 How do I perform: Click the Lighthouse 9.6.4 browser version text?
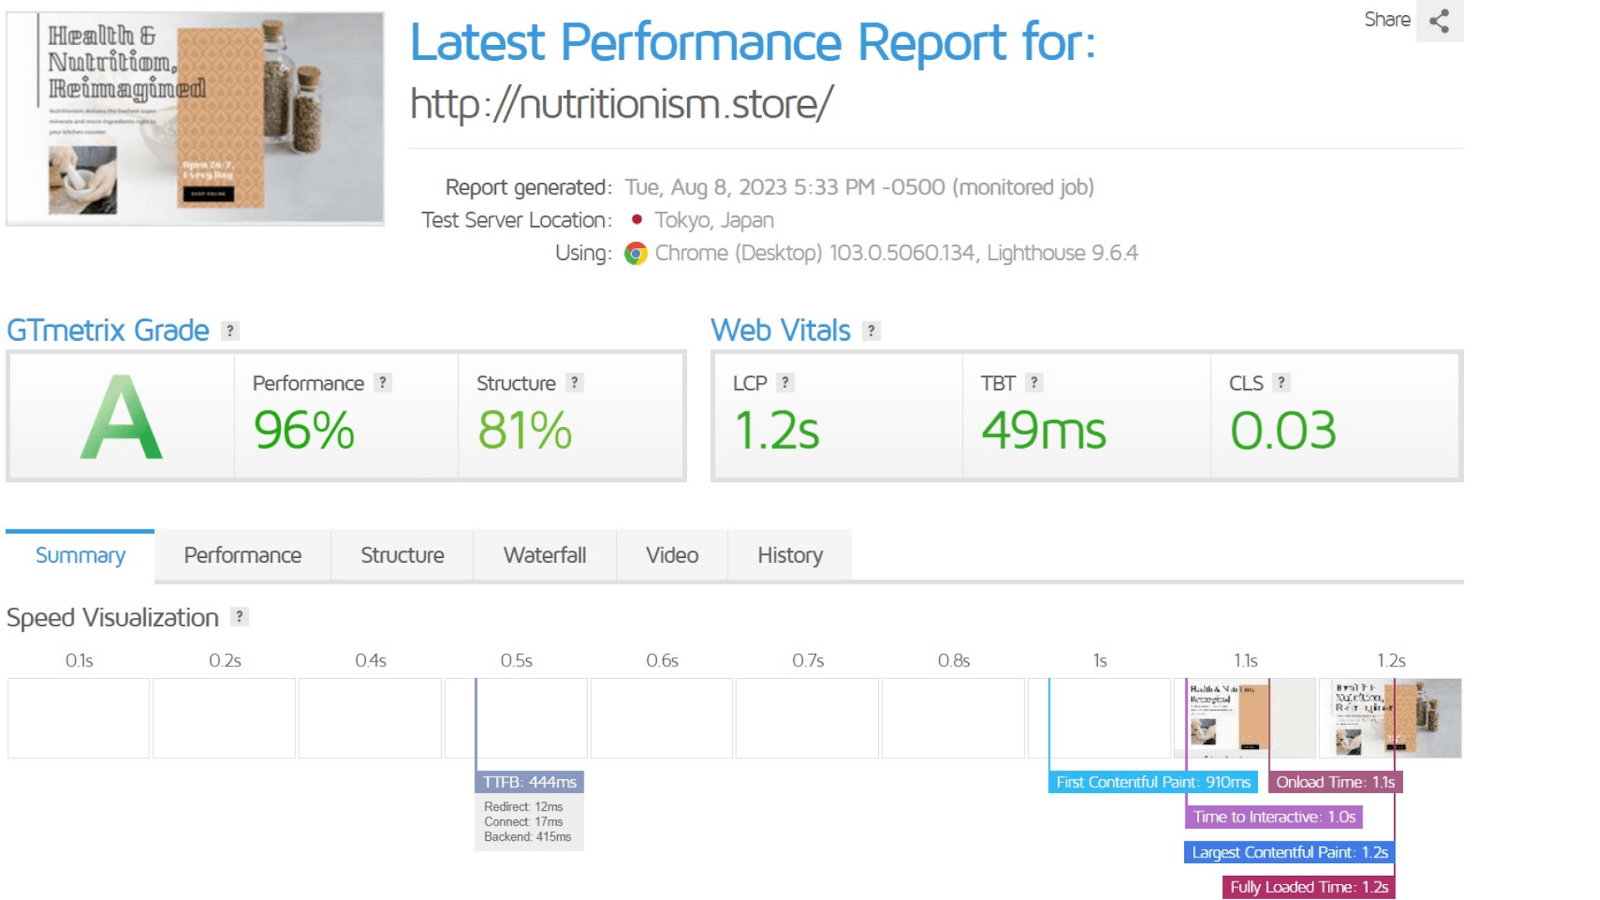tap(1062, 253)
